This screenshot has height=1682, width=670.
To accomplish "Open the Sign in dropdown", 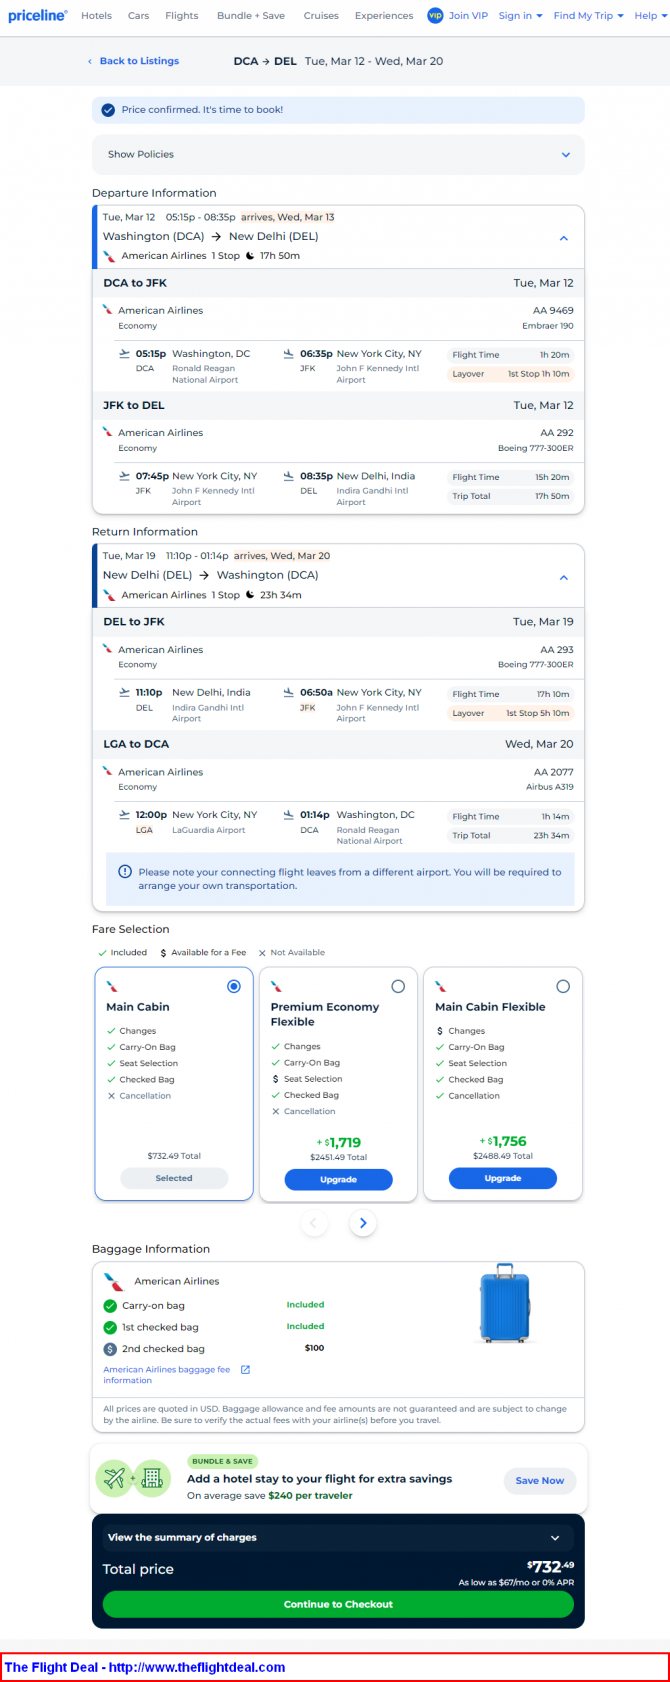I will (520, 16).
